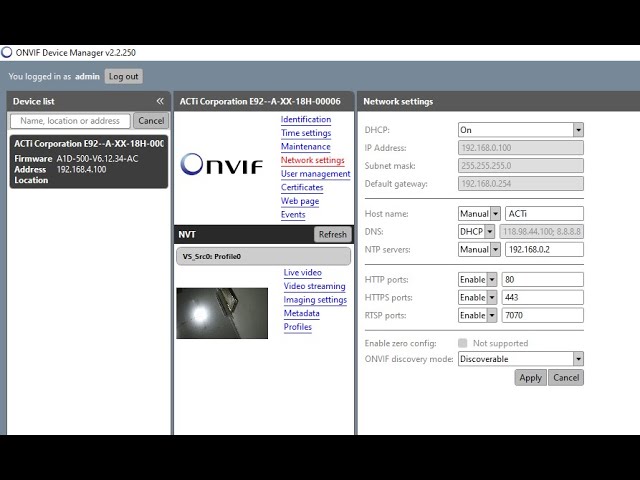Open NTP servers Manual dropdown

tap(479, 249)
